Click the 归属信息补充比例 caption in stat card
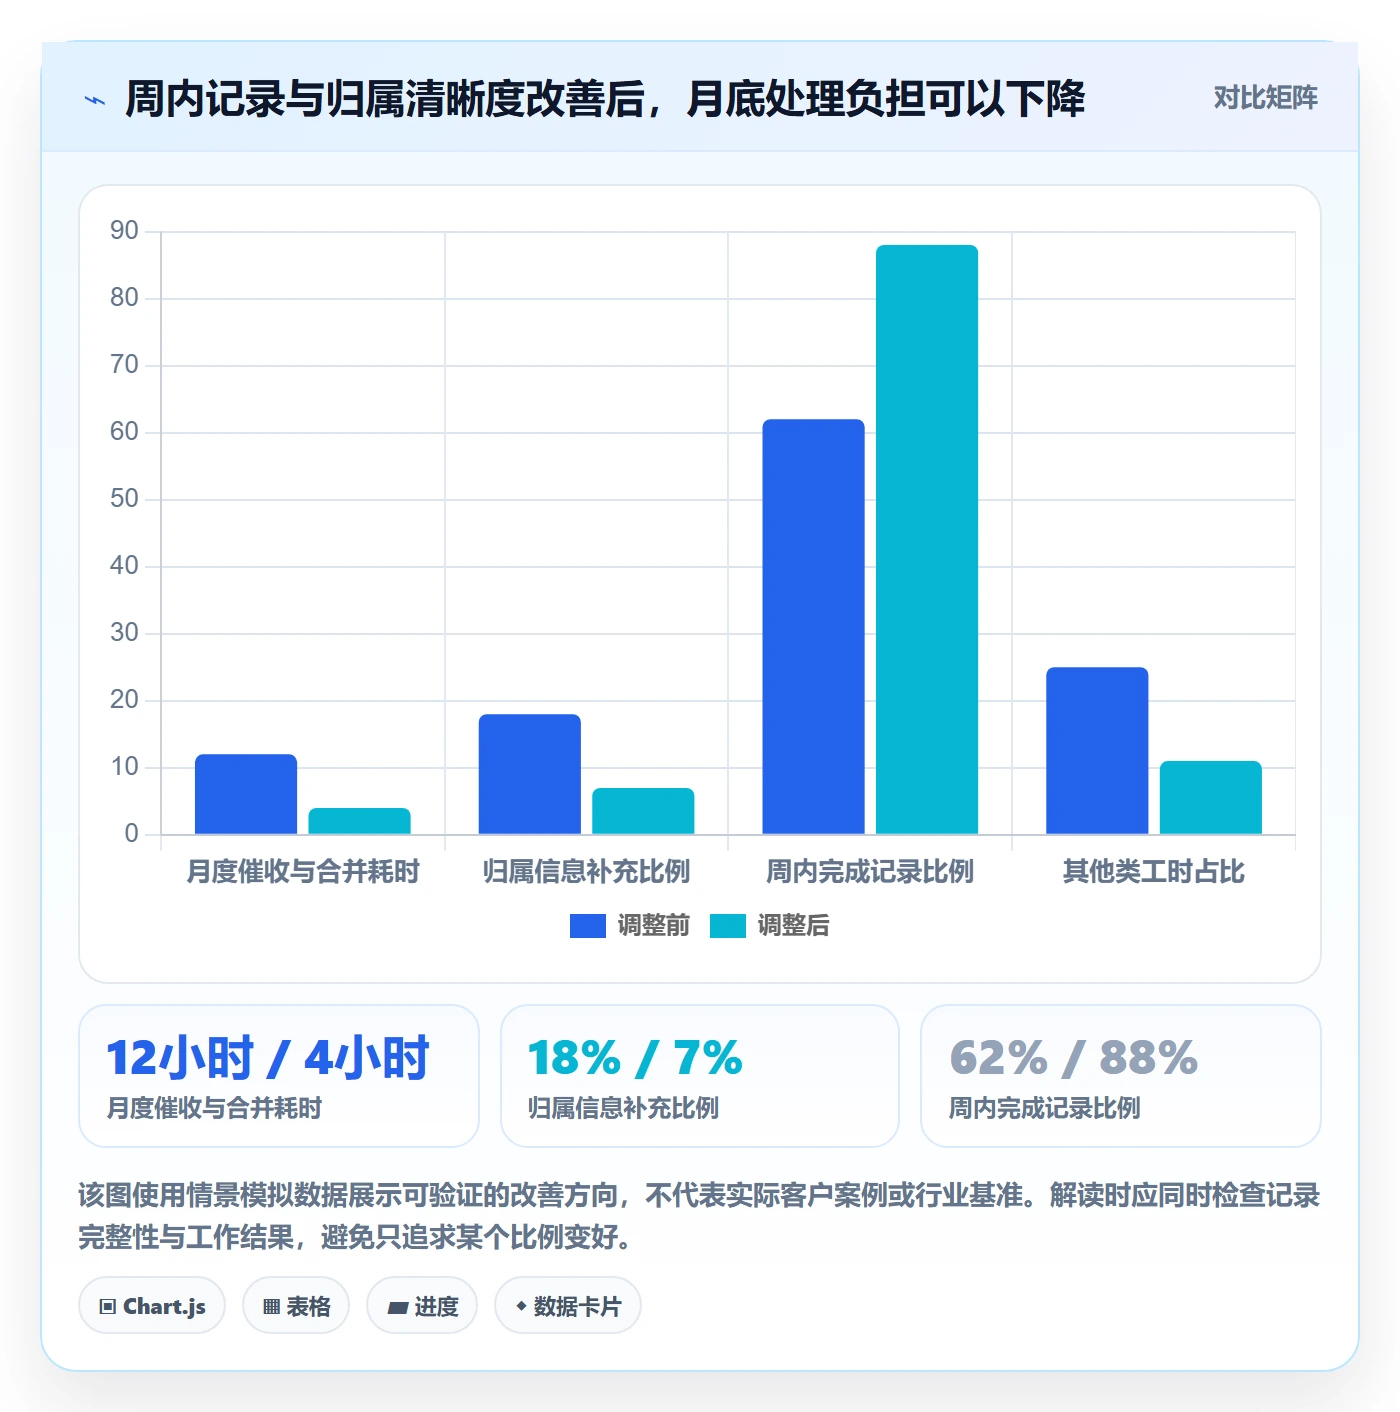 pyautogui.click(x=623, y=1108)
